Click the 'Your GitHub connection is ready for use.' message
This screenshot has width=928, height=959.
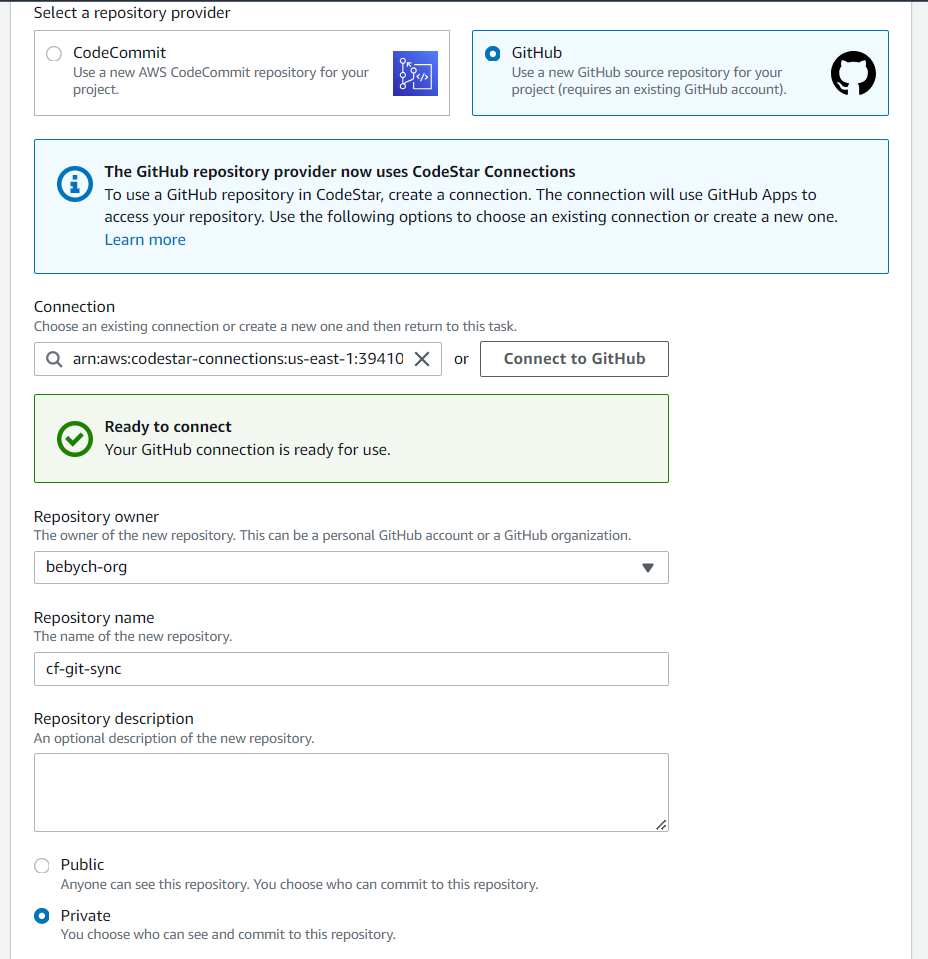click(x=247, y=450)
